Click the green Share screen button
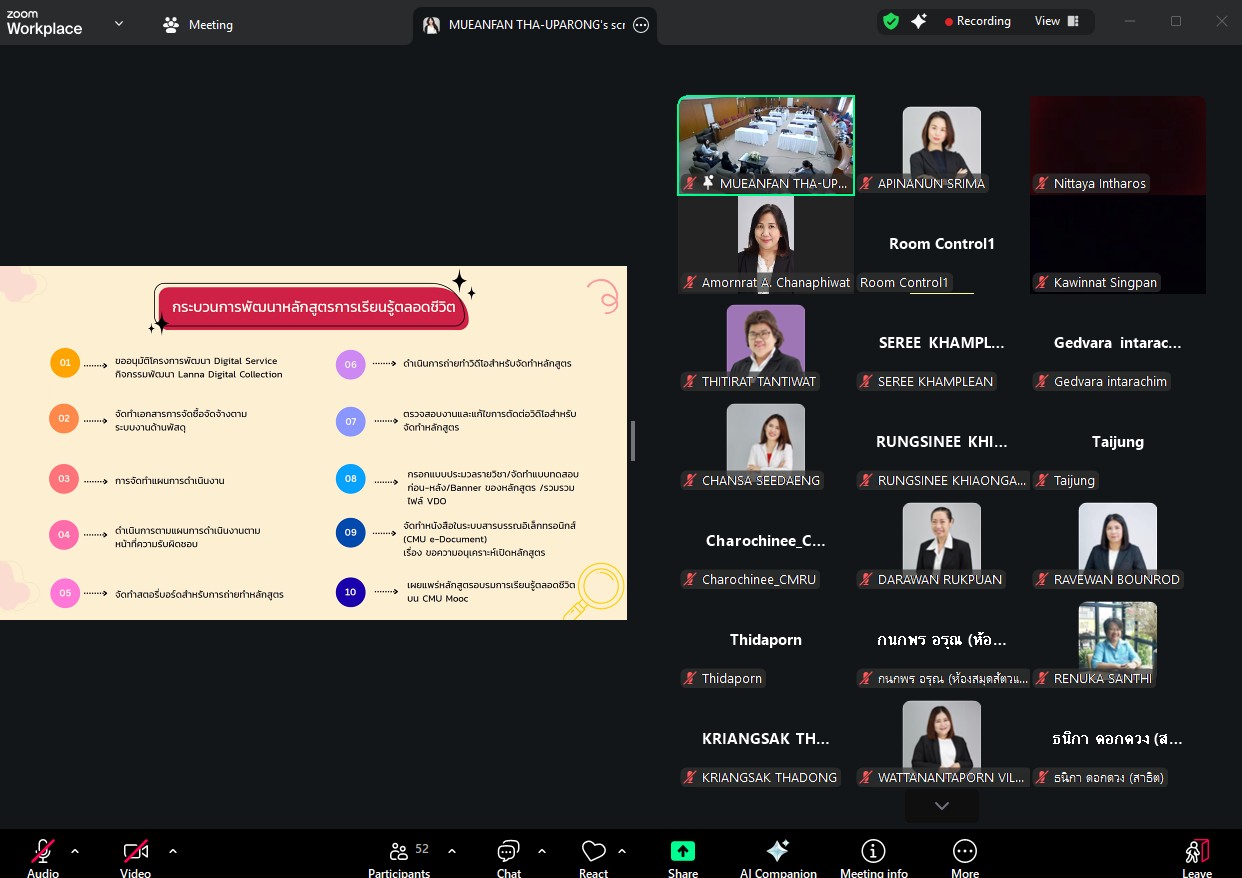This screenshot has width=1242, height=878. pos(682,858)
